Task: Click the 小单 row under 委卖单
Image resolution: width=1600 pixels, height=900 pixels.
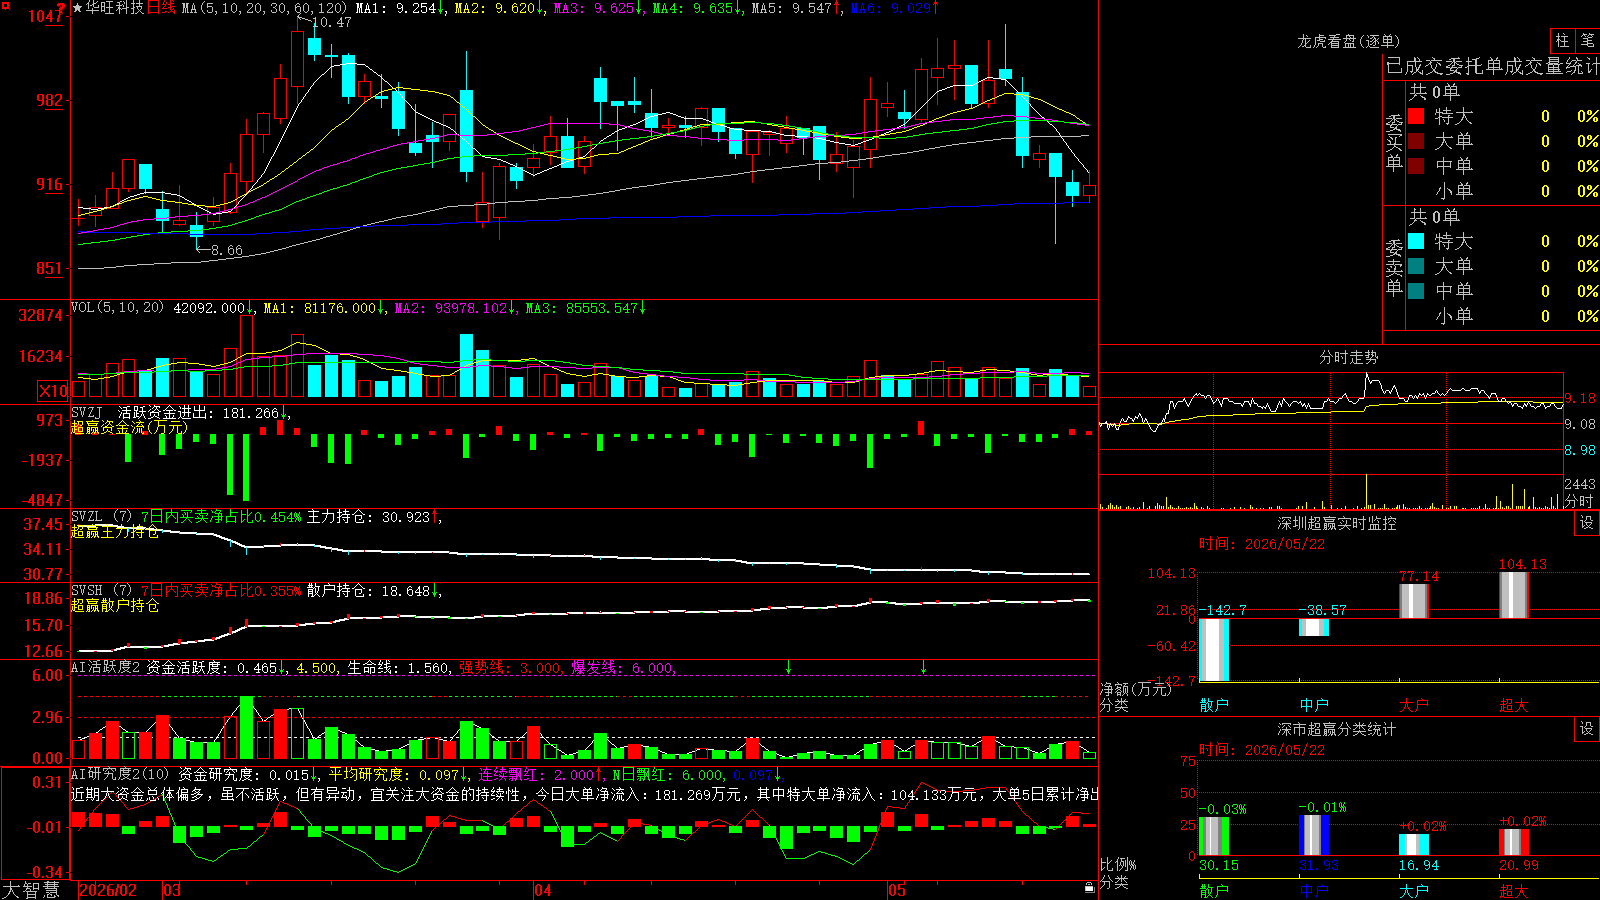Action: pyautogui.click(x=1502, y=316)
